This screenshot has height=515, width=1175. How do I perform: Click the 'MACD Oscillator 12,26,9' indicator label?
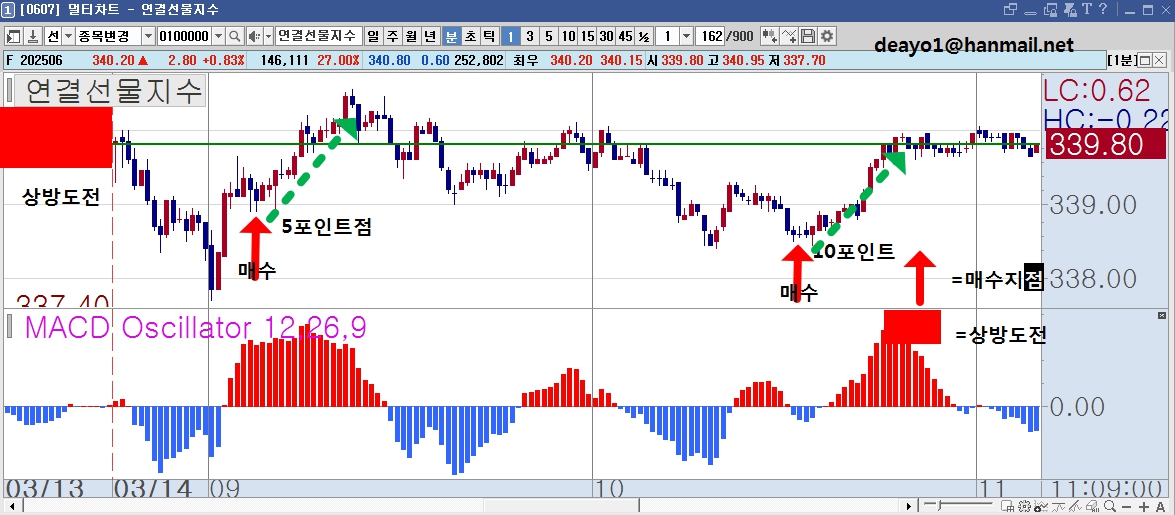[x=196, y=328]
